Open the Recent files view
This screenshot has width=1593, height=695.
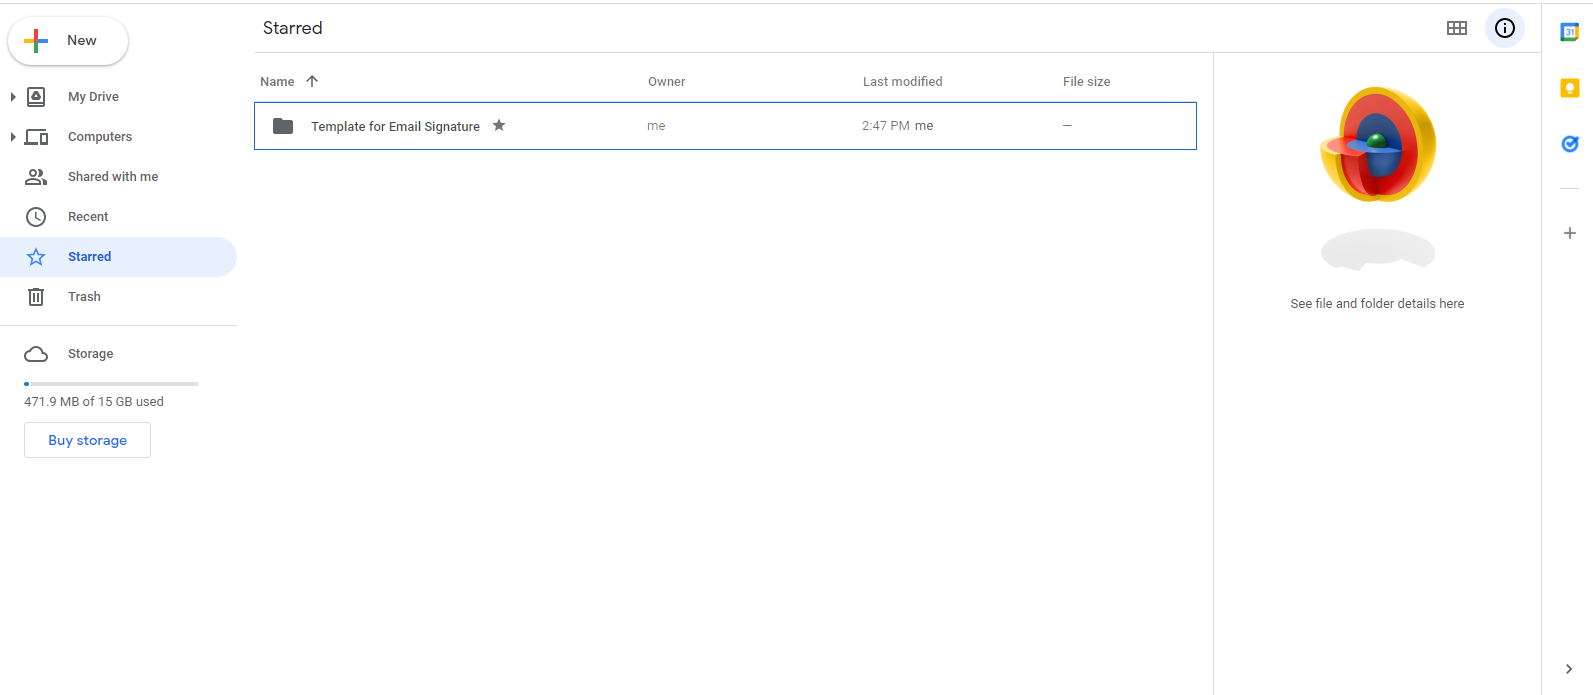(x=88, y=217)
